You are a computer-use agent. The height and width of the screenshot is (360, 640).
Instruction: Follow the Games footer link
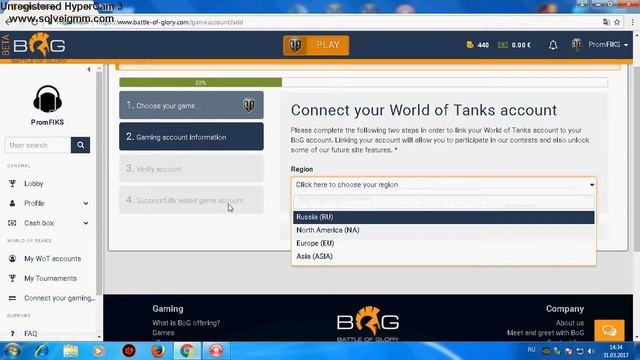click(x=163, y=333)
